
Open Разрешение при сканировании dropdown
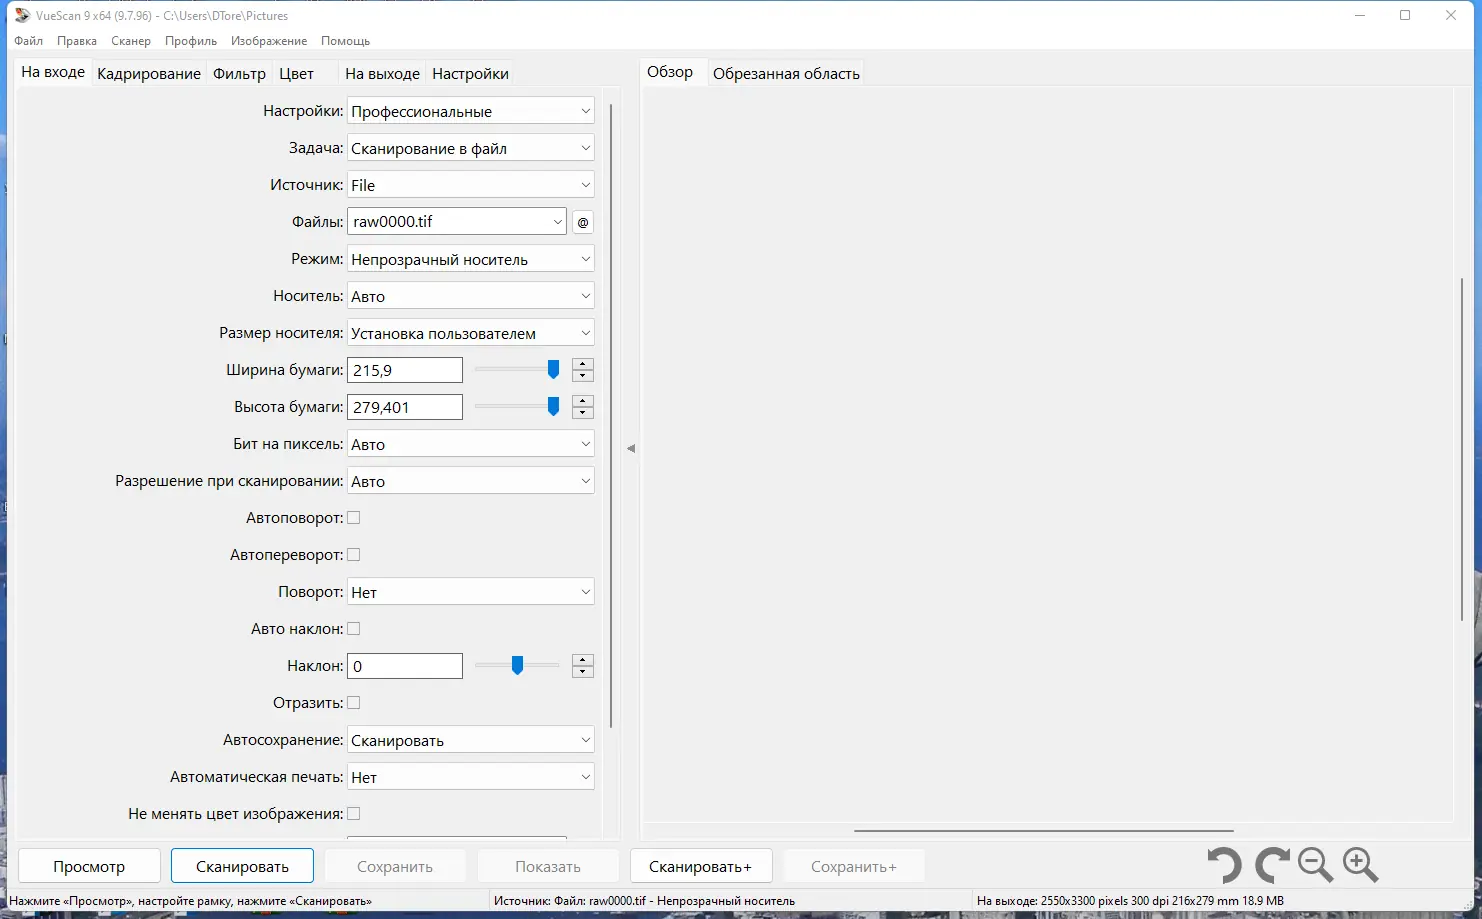coord(470,481)
